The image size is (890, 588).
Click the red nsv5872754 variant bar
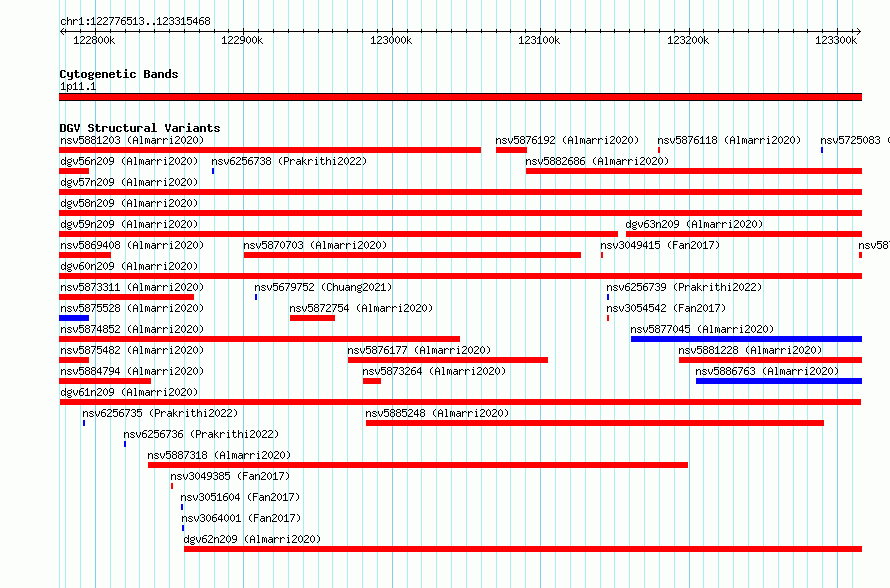312,318
